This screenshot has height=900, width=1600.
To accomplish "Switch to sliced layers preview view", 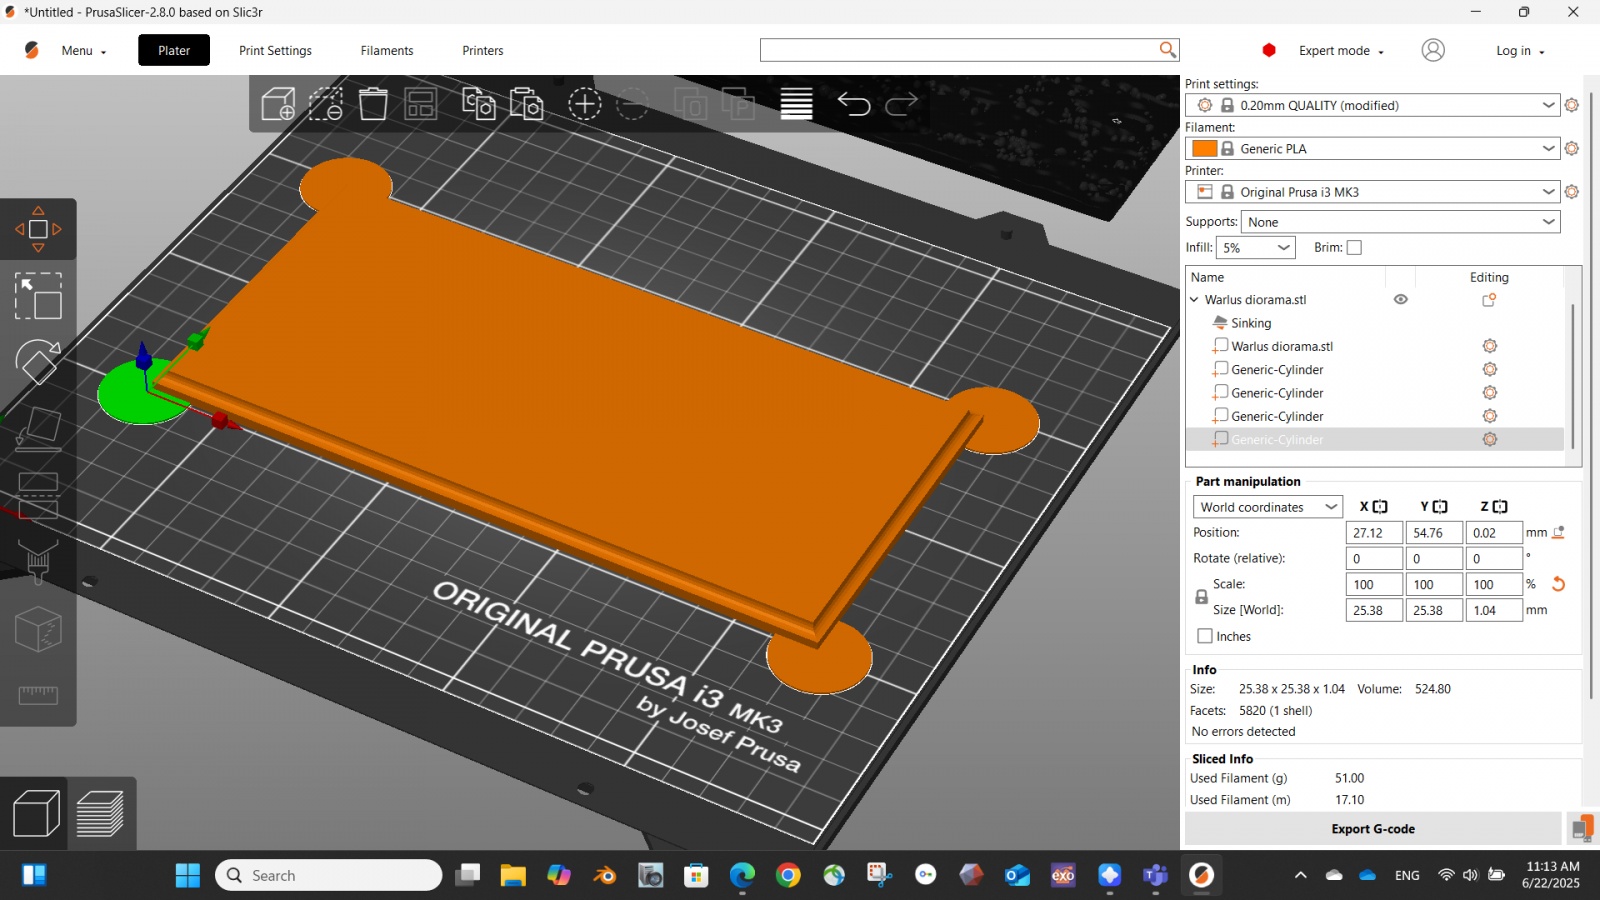I will tap(100, 814).
